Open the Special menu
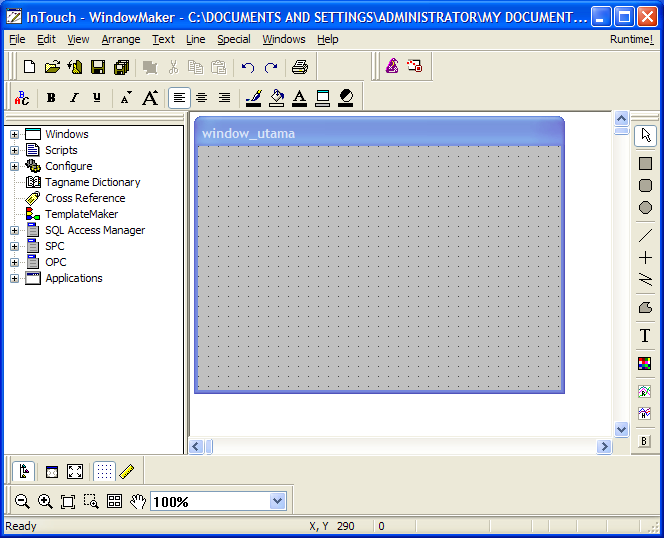Viewport: 664px width, 538px height. [234, 39]
